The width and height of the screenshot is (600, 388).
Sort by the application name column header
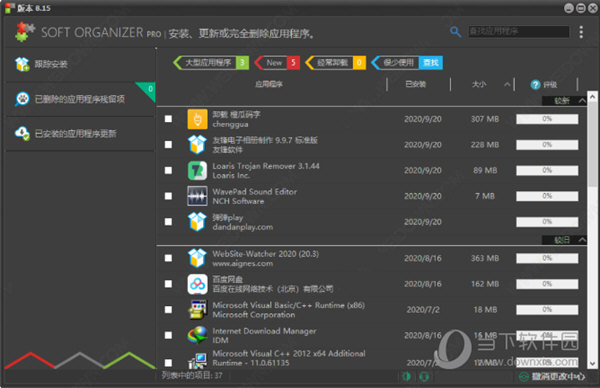pos(269,85)
